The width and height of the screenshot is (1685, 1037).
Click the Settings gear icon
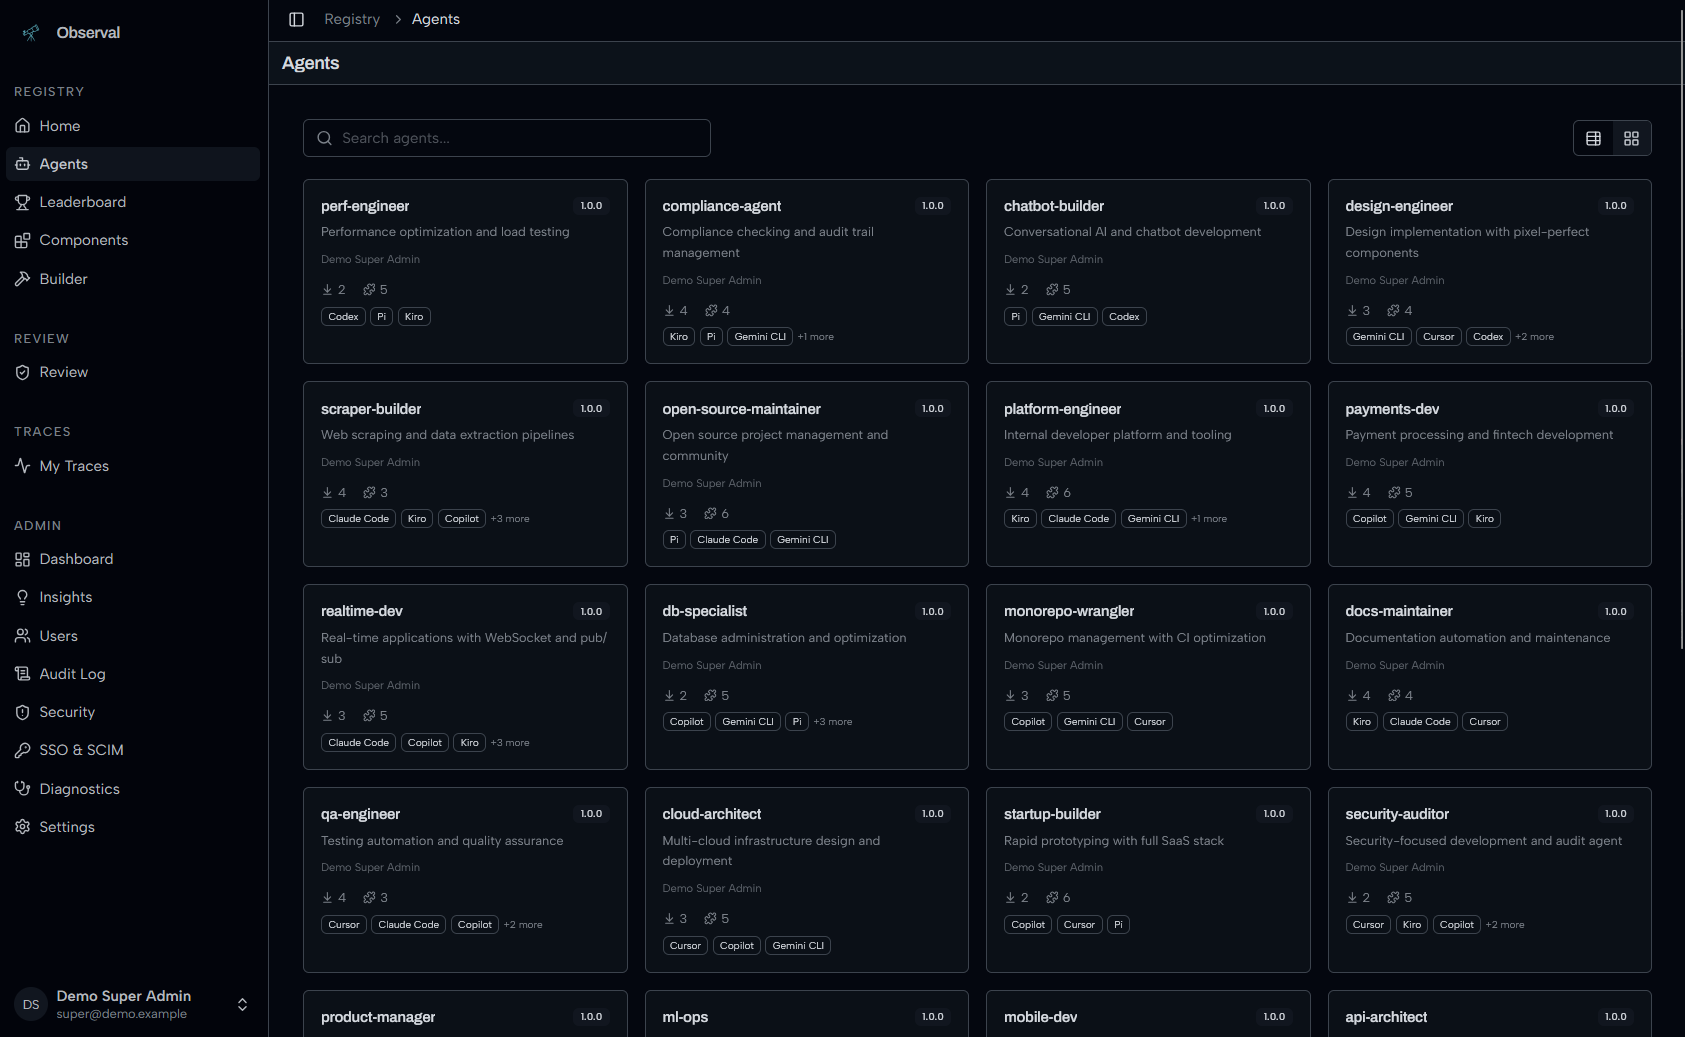(x=23, y=827)
